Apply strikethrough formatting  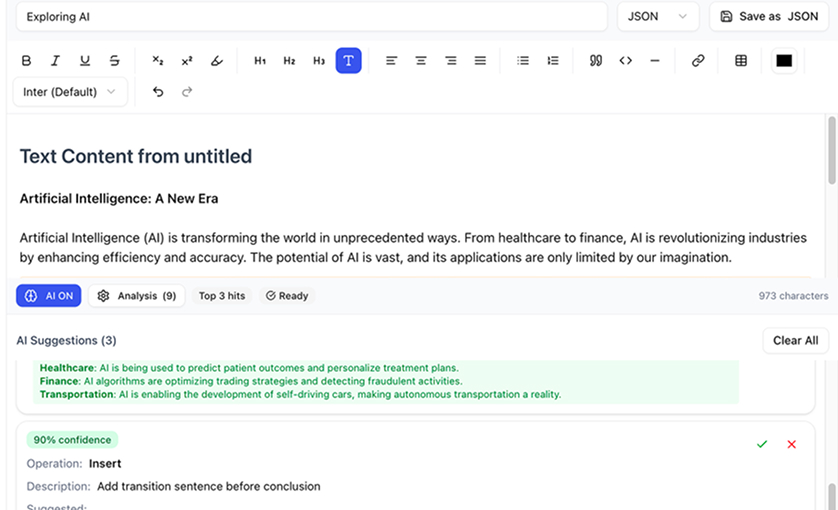(114, 61)
